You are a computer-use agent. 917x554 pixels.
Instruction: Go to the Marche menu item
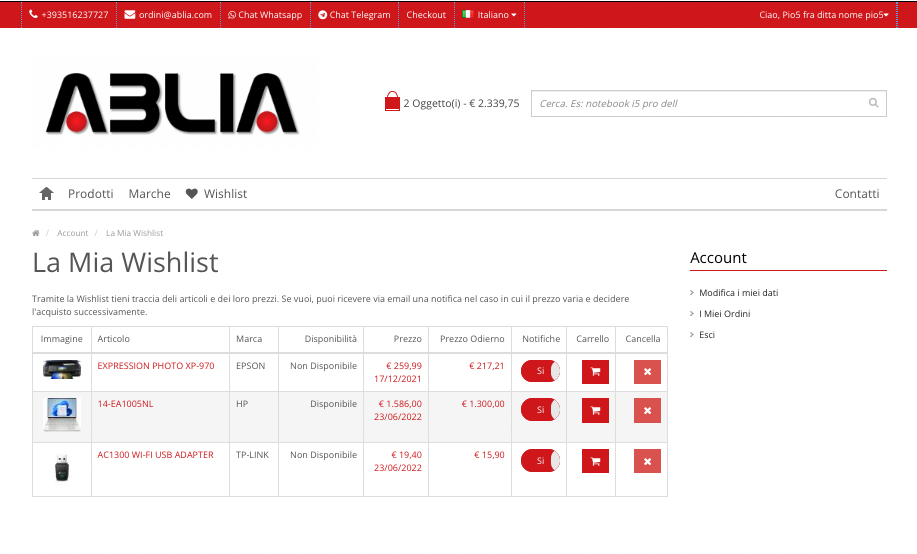[x=149, y=194]
